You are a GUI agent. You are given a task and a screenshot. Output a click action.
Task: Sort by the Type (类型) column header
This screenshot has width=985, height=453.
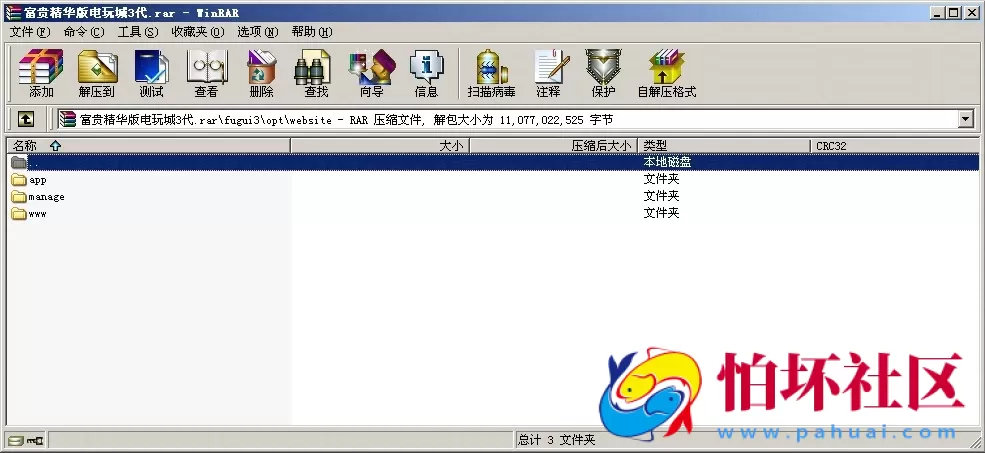pyautogui.click(x=724, y=146)
